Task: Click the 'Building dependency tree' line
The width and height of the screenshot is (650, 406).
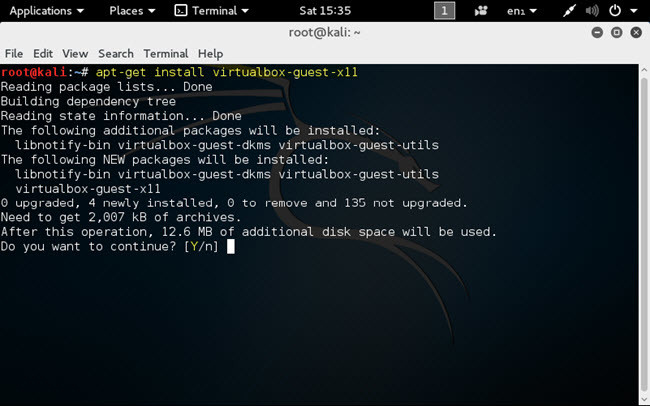Action: click(88, 102)
